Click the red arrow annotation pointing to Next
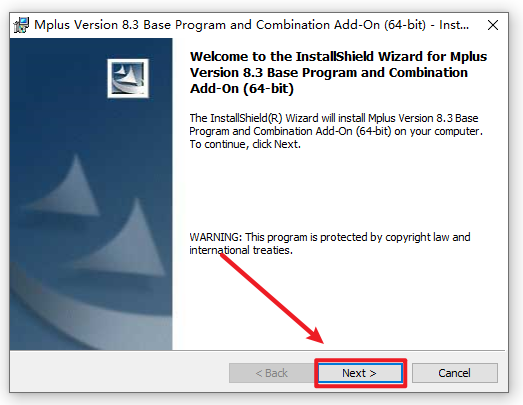Viewport: 523px width, 405px height. pos(272,298)
